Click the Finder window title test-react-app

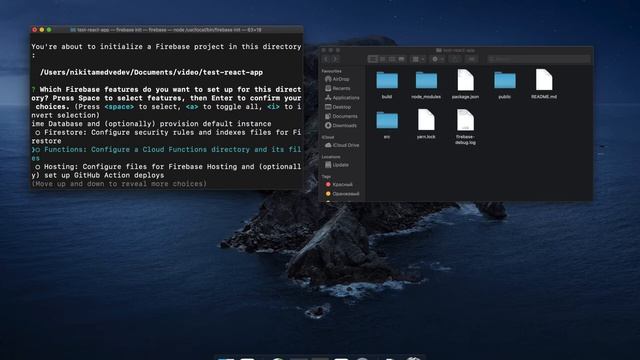(x=456, y=50)
